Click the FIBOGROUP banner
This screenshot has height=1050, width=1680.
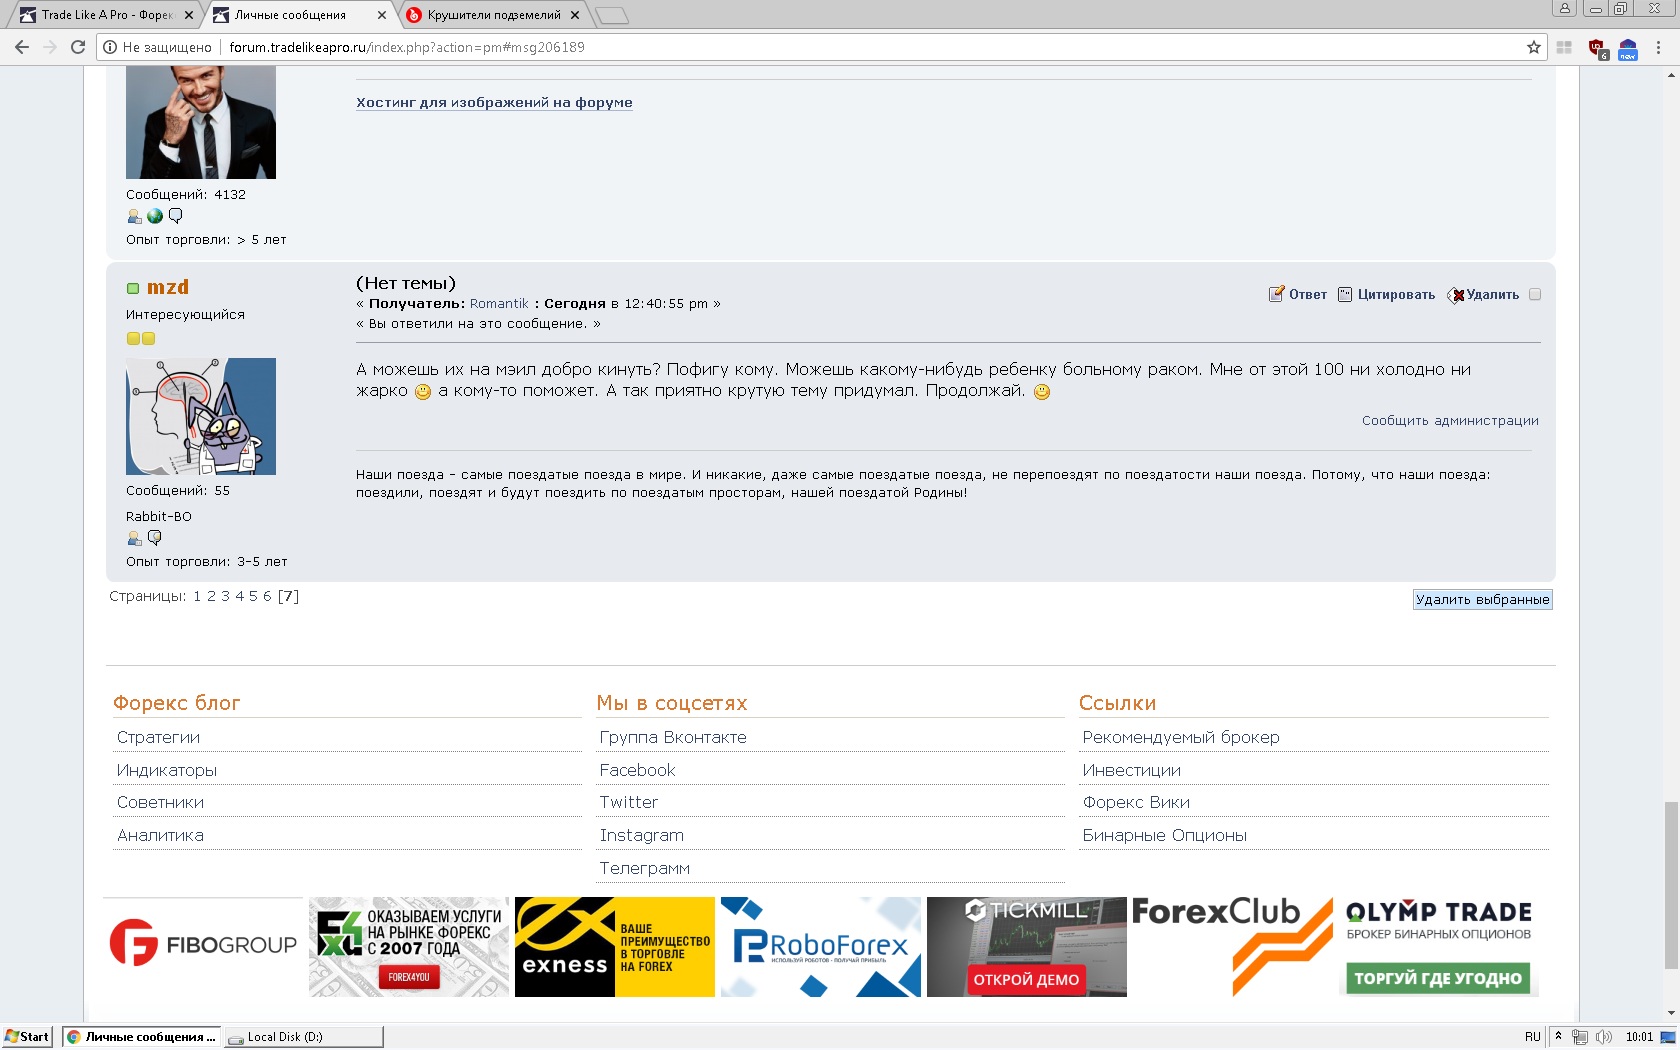pos(203,946)
